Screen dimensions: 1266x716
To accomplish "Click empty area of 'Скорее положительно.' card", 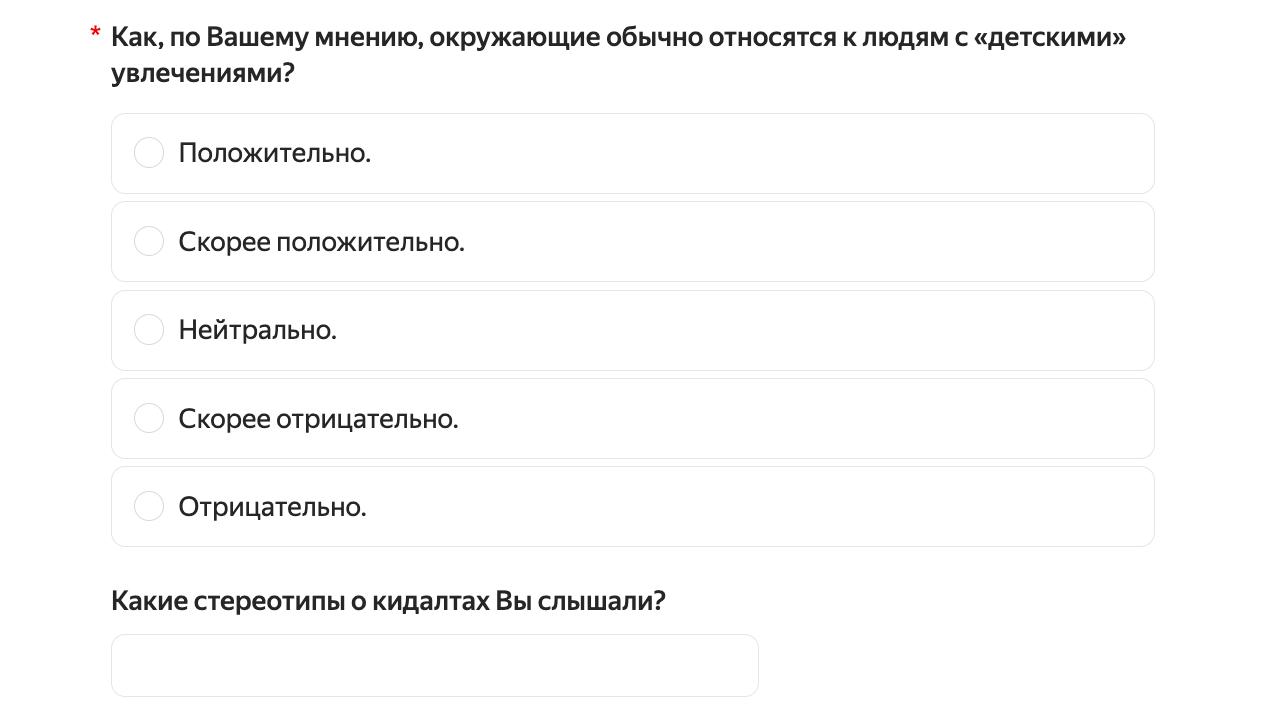I will tap(800, 242).
